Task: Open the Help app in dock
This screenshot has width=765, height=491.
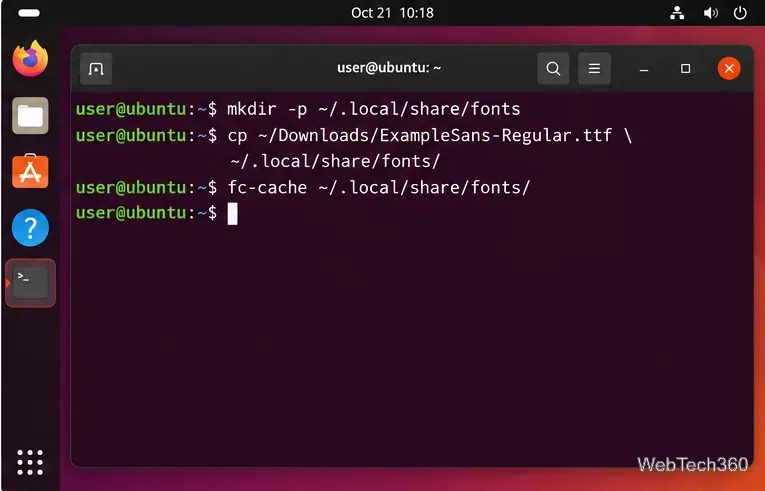Action: point(30,227)
